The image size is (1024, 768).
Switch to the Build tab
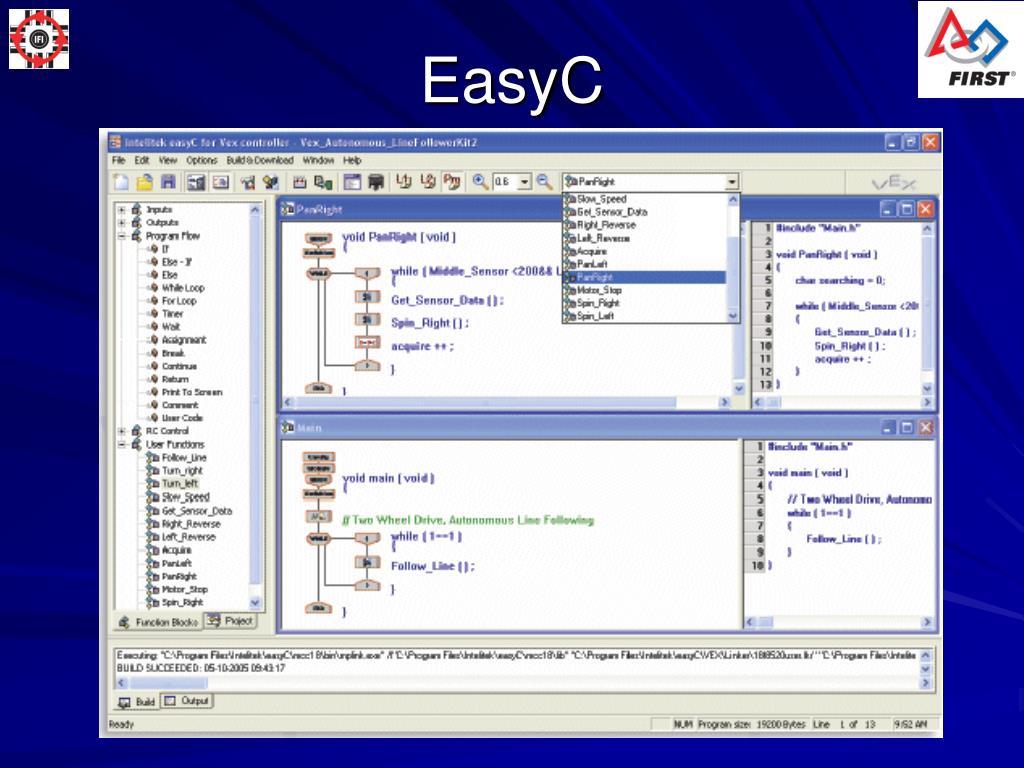tap(136, 702)
